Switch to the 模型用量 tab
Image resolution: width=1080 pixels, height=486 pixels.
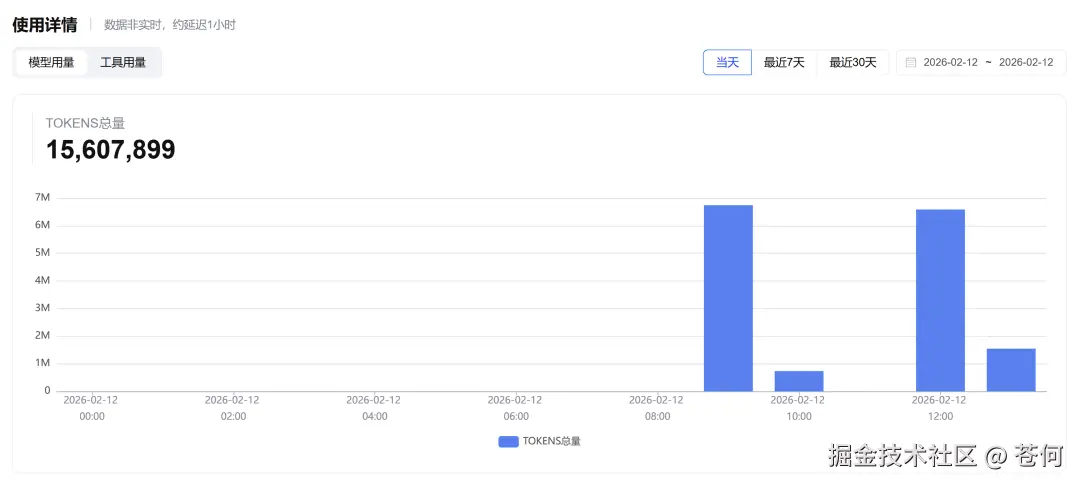point(51,62)
